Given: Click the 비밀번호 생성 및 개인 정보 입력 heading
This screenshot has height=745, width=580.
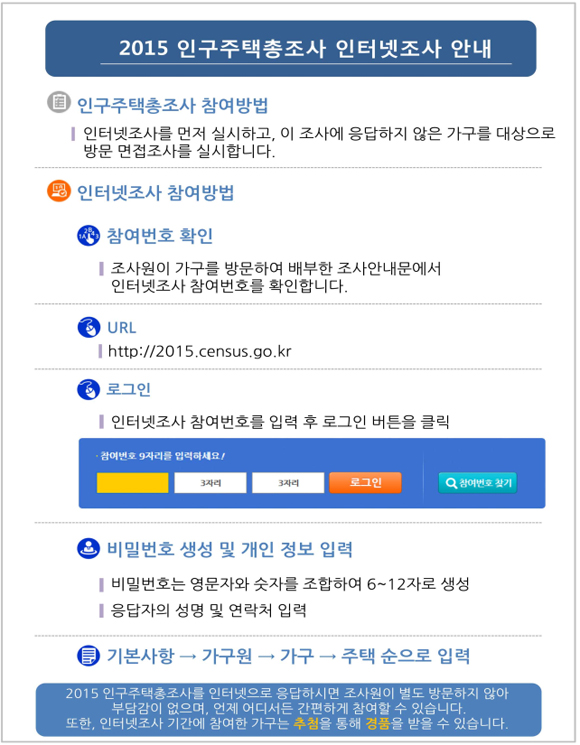Looking at the screenshot, I should (x=229, y=549).
